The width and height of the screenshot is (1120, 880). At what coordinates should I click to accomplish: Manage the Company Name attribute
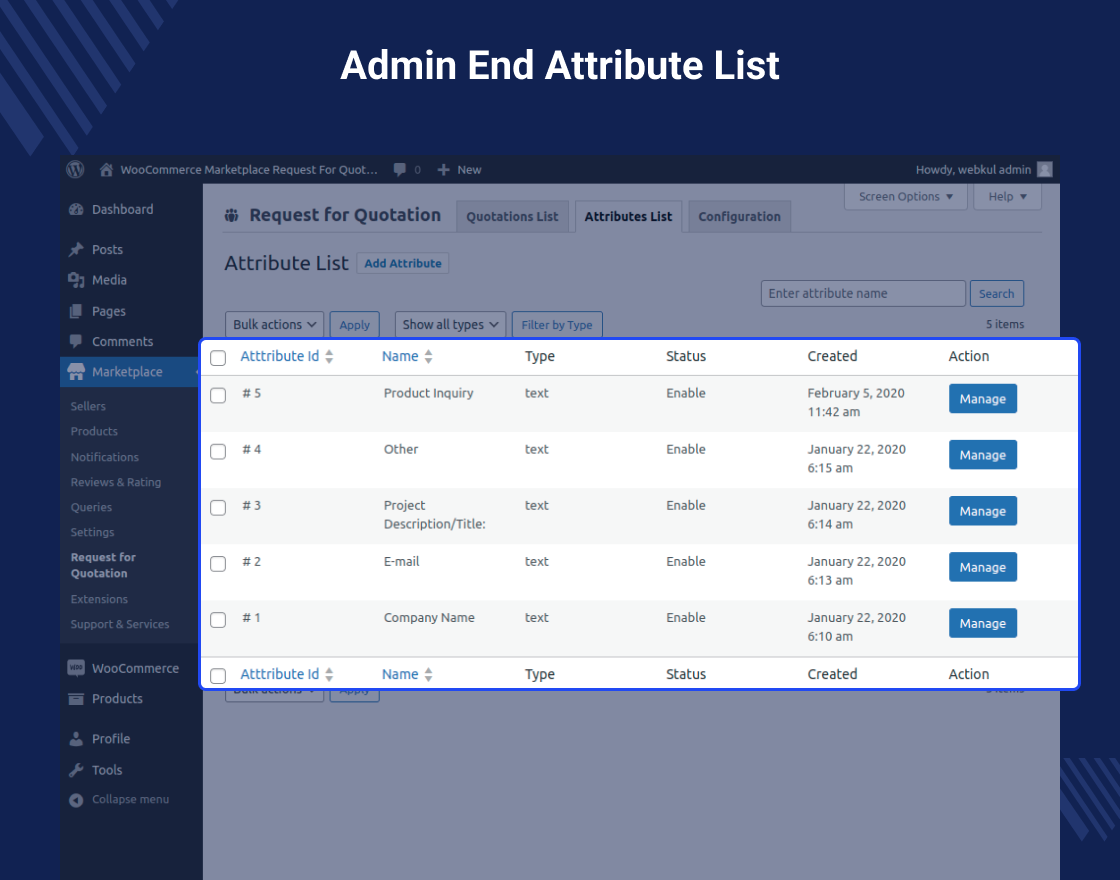pos(983,623)
